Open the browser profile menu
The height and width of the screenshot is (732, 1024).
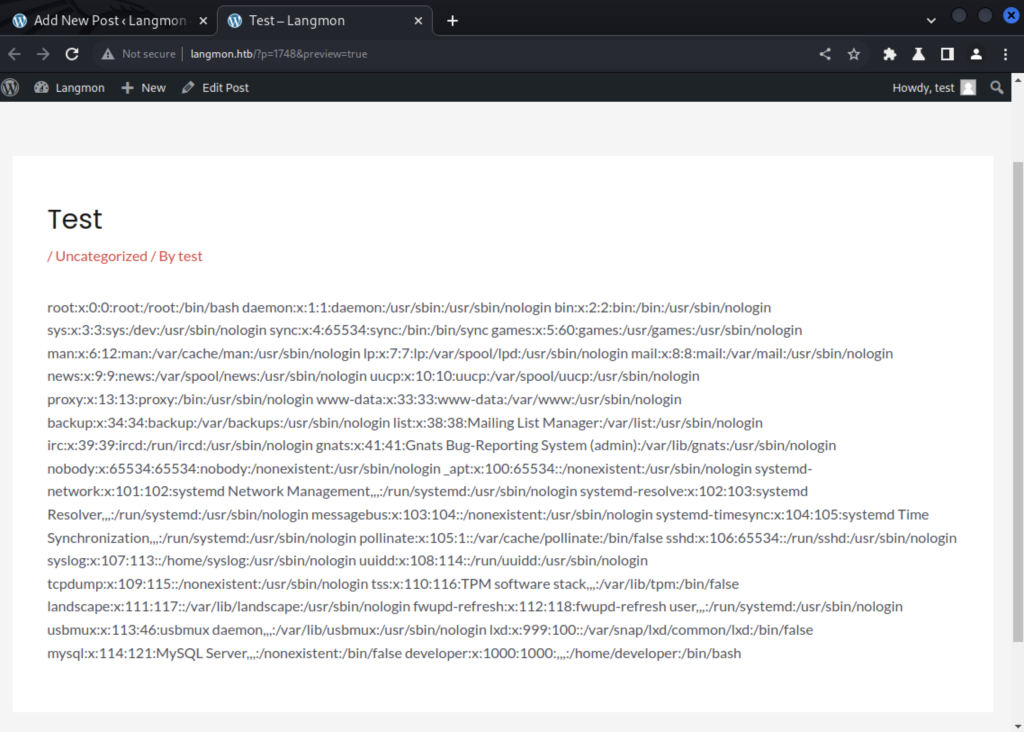(976, 54)
